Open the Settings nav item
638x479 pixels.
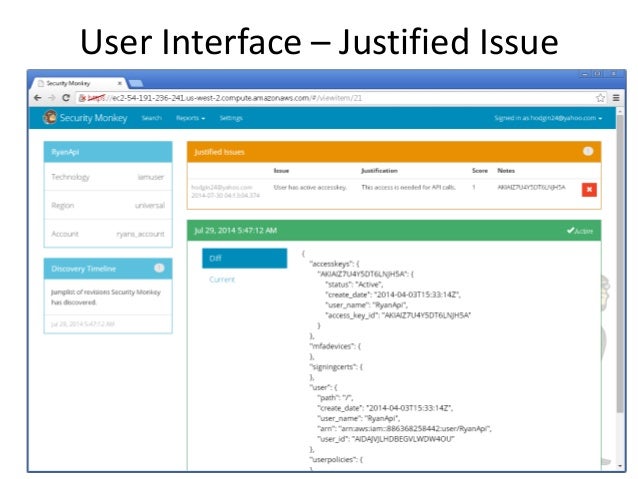[x=231, y=118]
